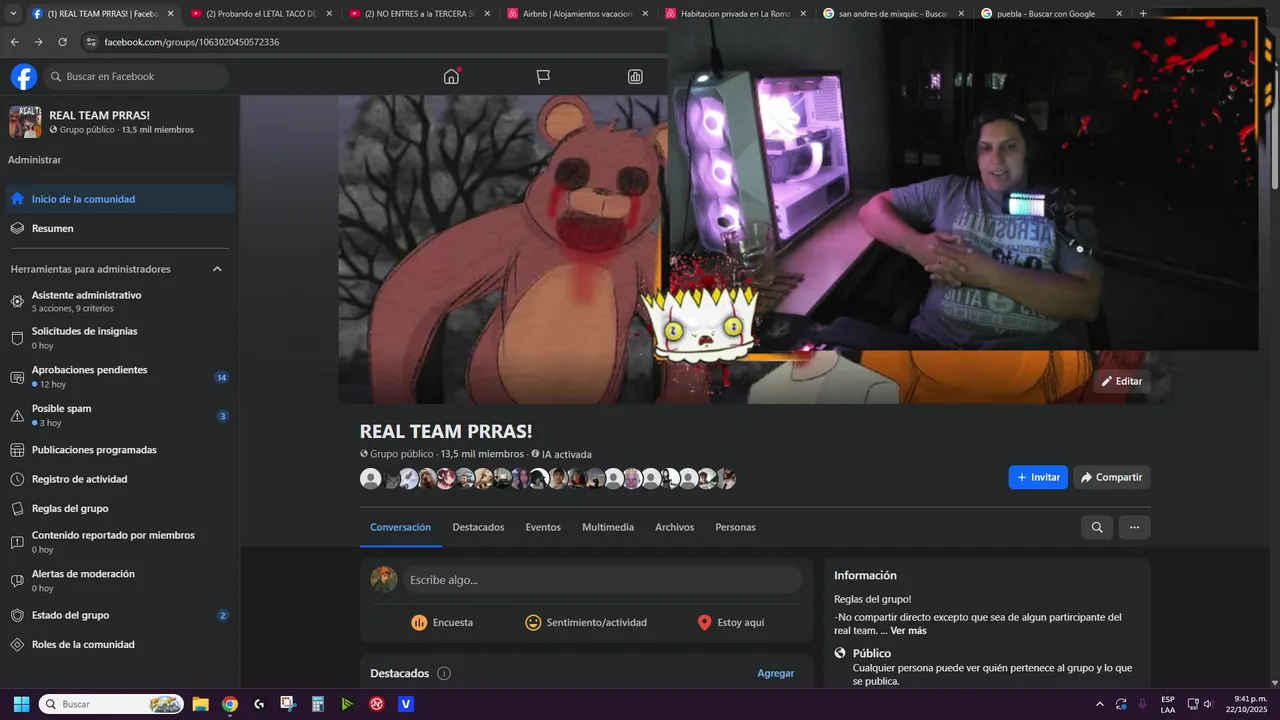Open Resumen in sidebar
Screen dimensions: 1280x720
(120, 228)
